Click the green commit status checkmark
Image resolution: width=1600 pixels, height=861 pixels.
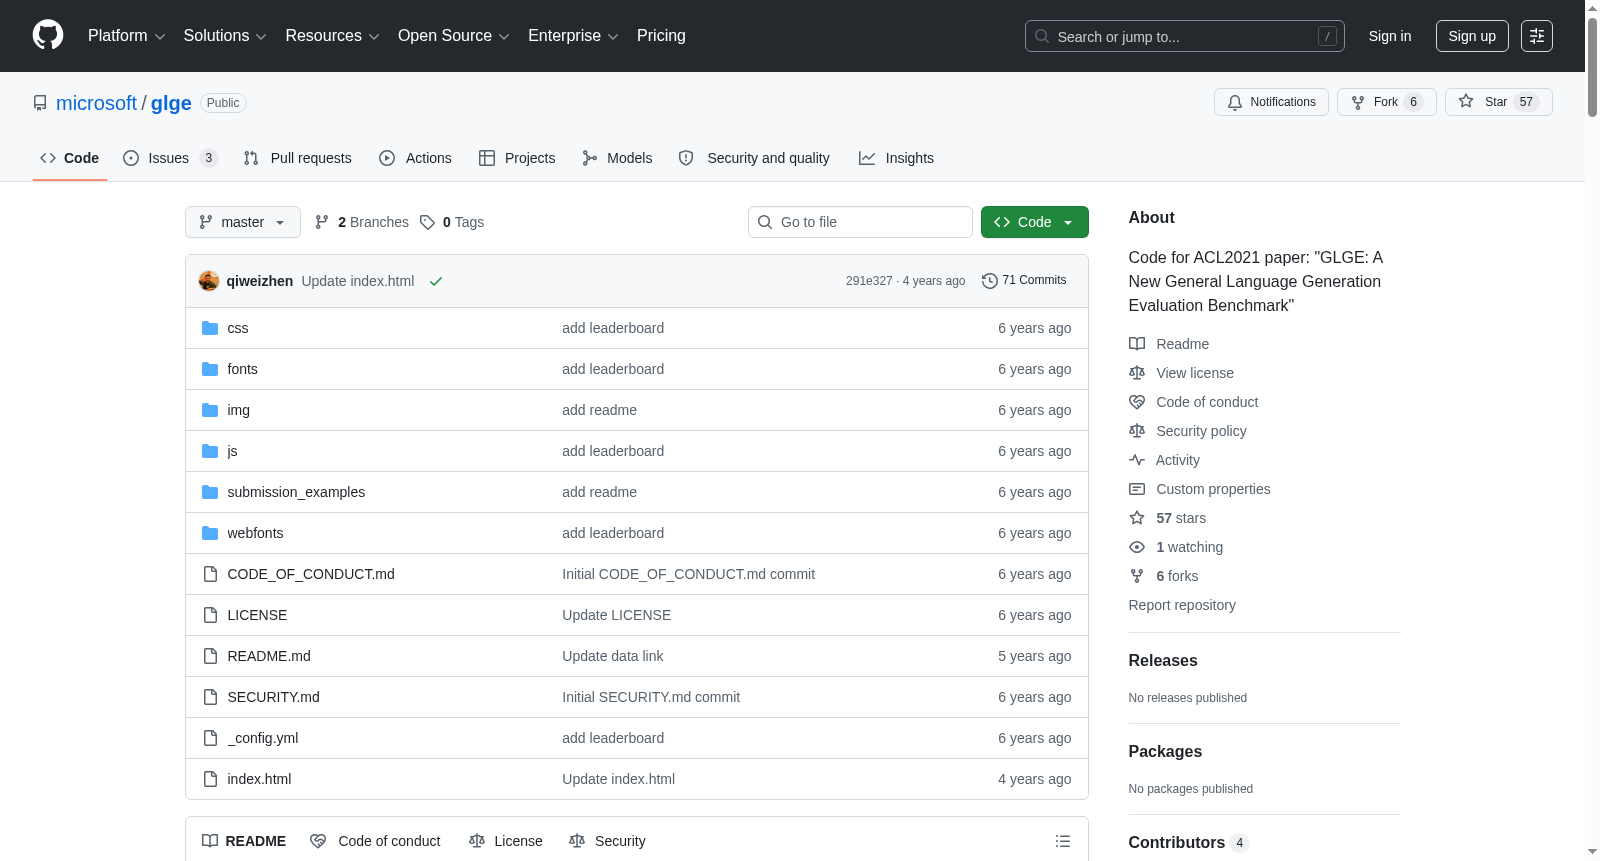point(436,281)
